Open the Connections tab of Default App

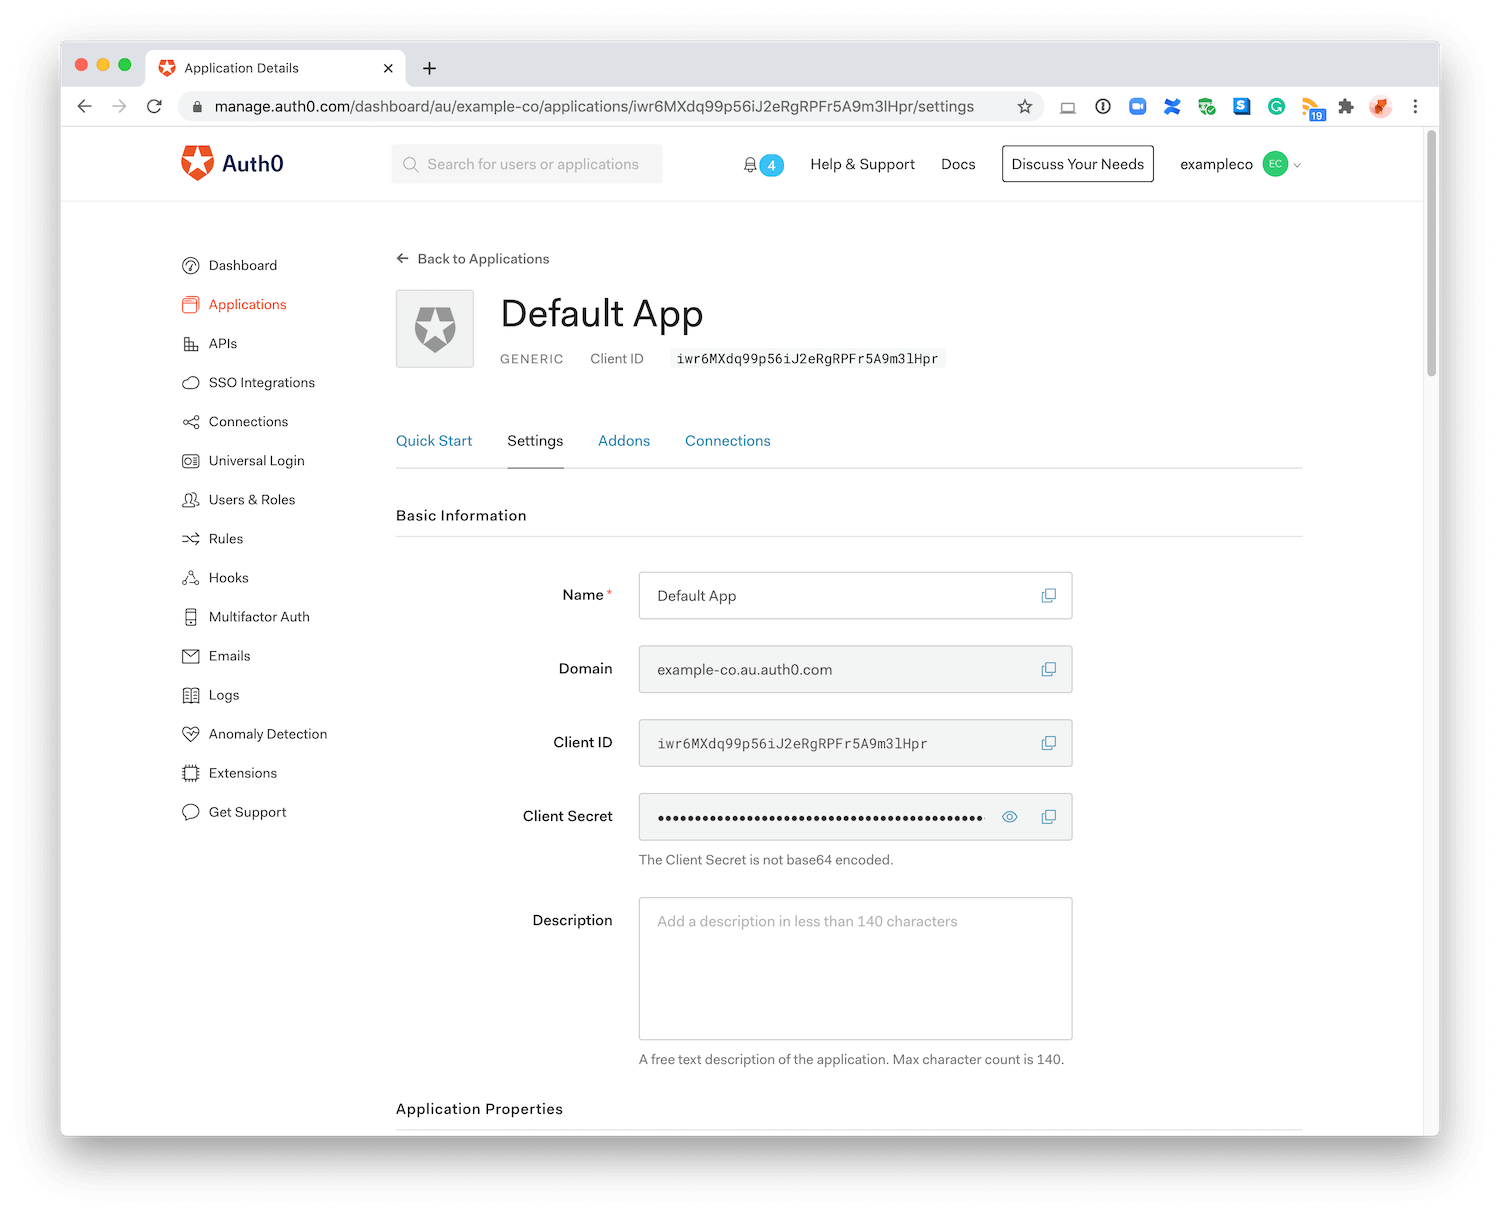click(x=728, y=441)
